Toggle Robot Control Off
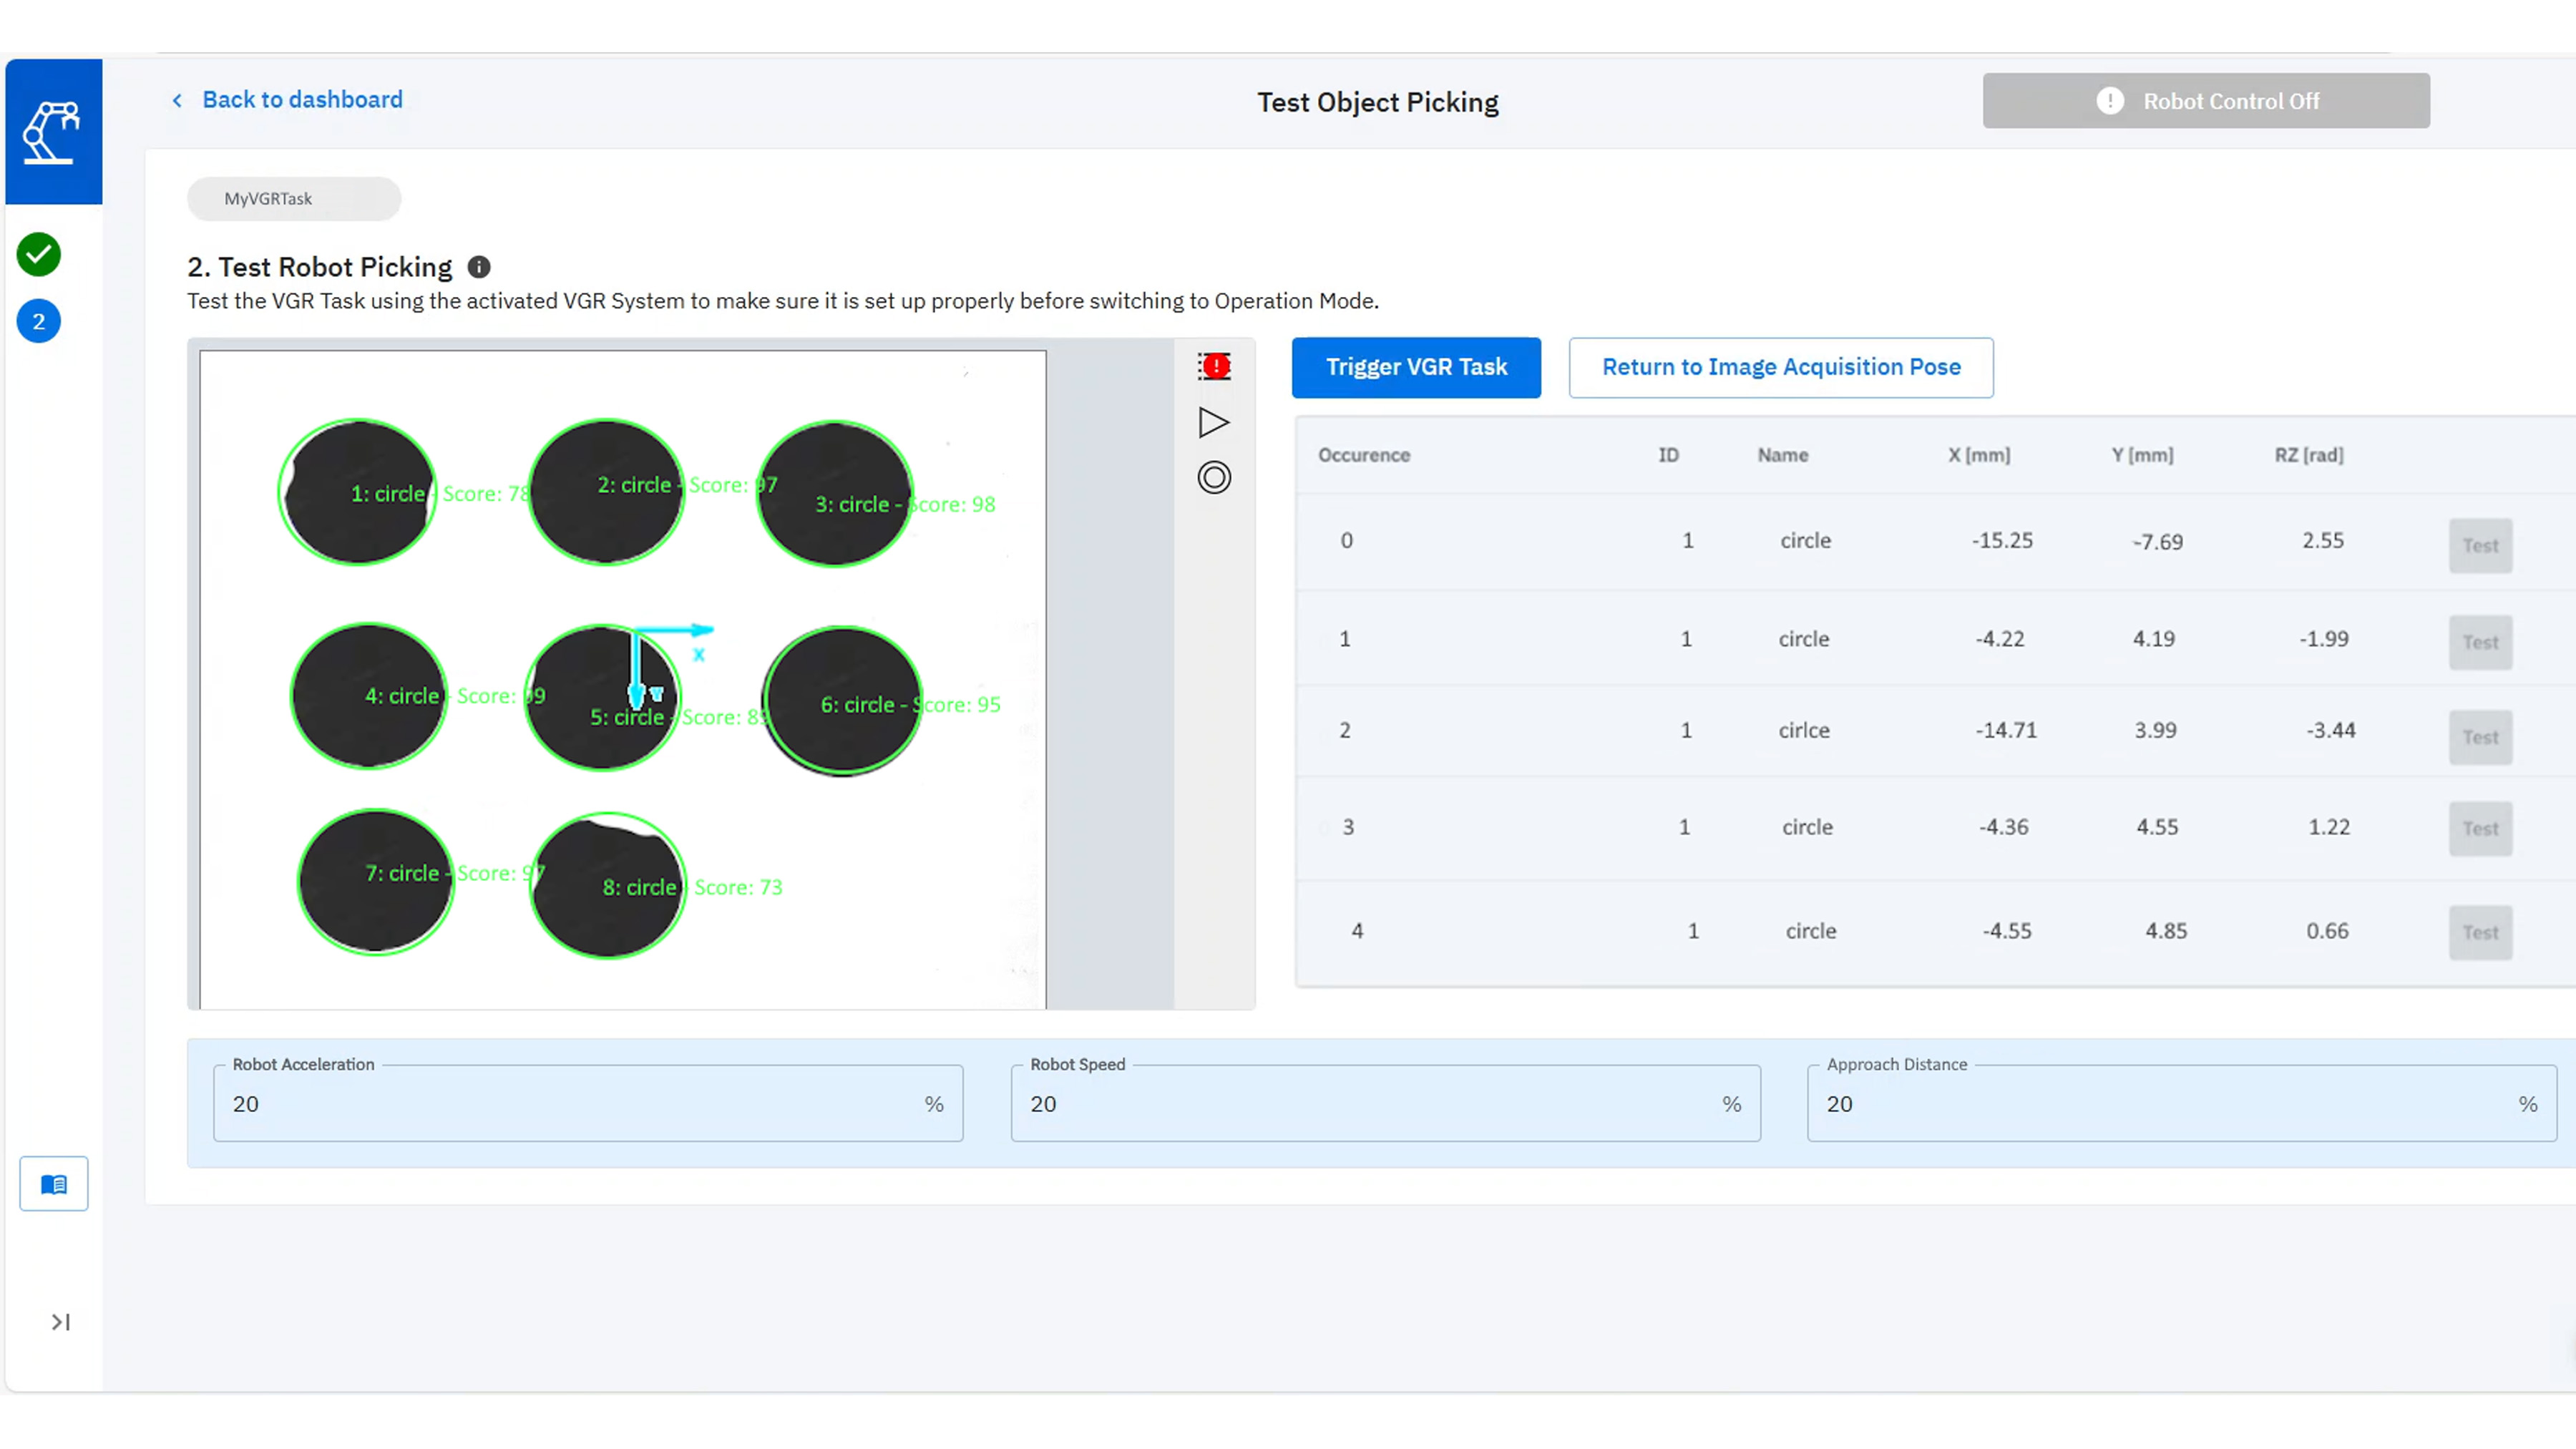This screenshot has width=2576, height=1449. (x=2205, y=100)
